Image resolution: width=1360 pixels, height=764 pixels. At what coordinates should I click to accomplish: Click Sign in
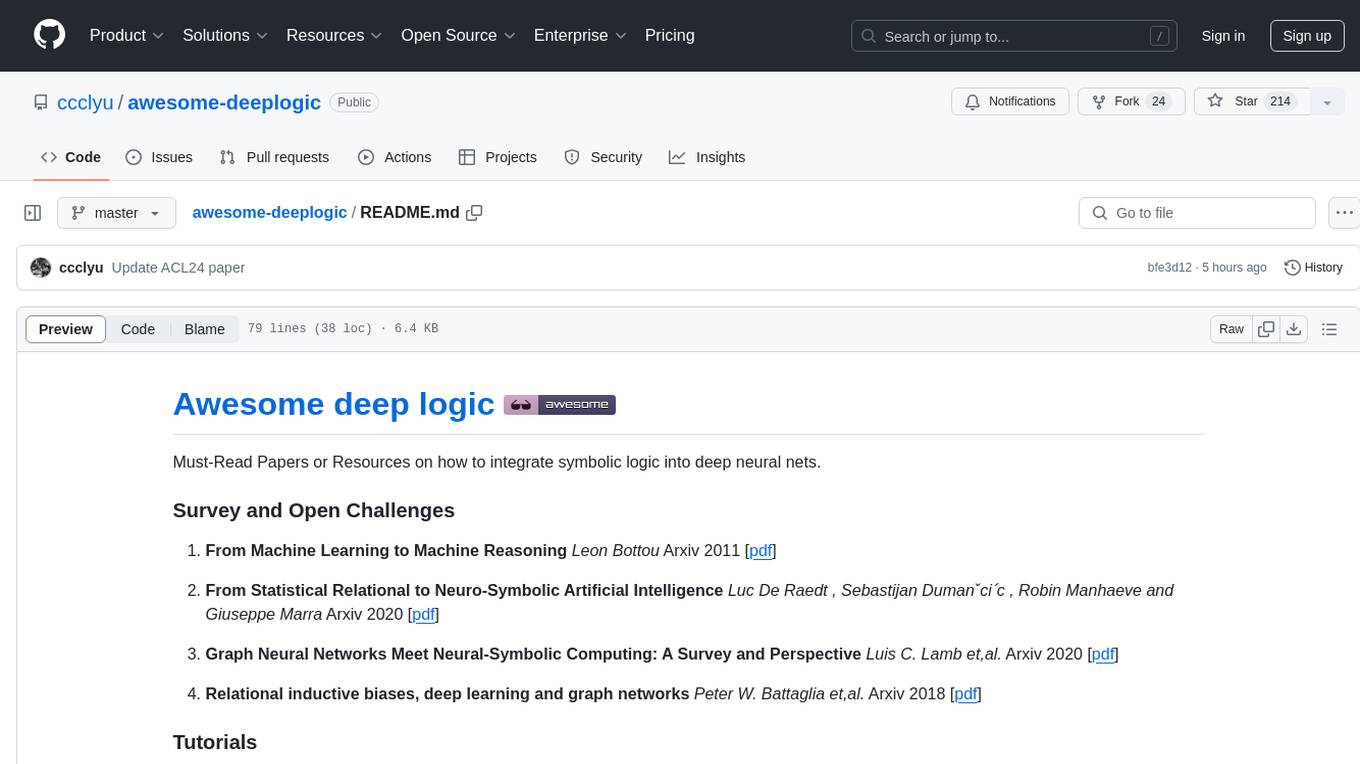tap(1223, 36)
